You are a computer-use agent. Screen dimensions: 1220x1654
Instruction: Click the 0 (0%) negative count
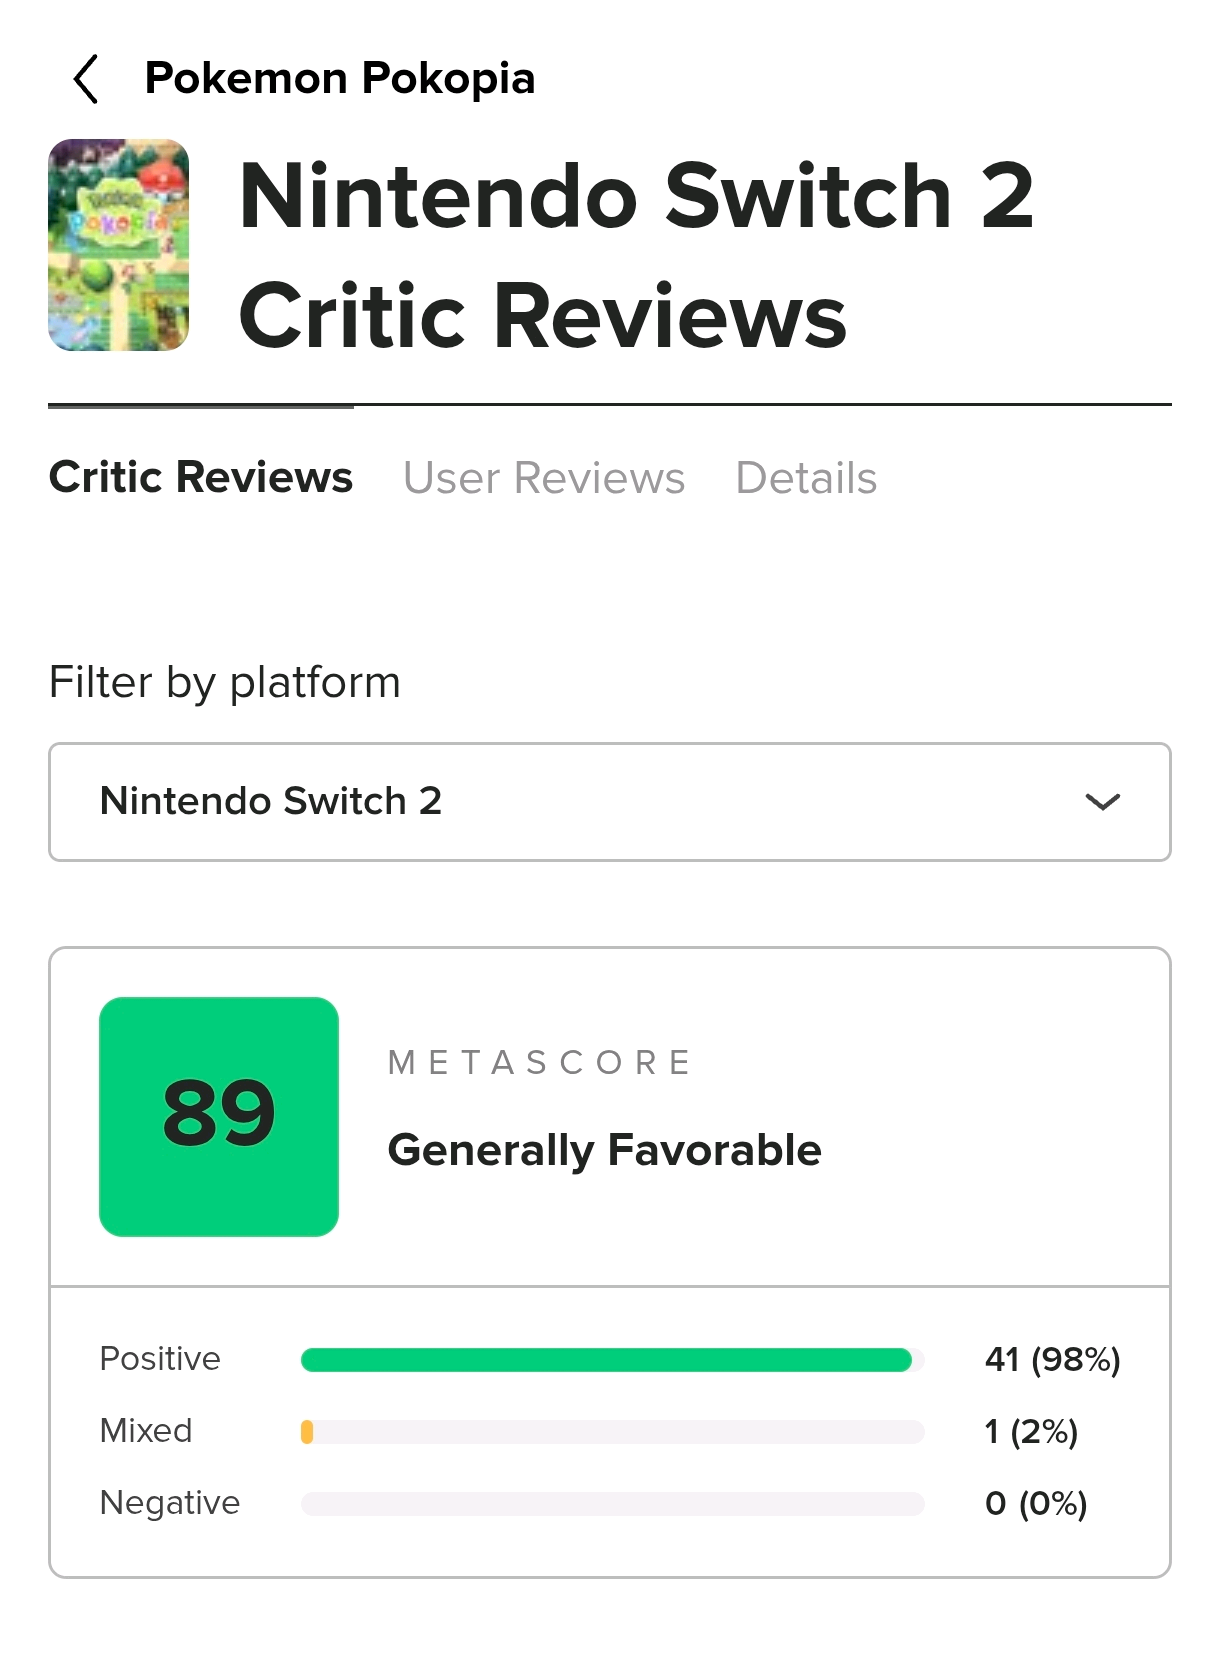[x=1036, y=1504]
